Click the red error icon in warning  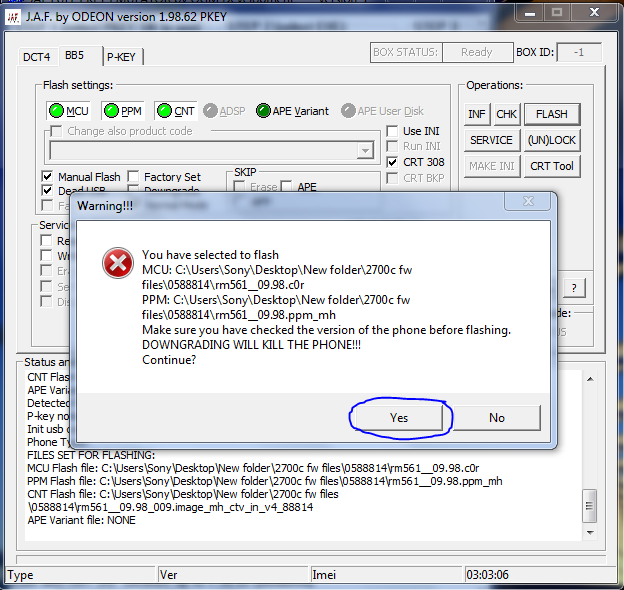coord(118,263)
